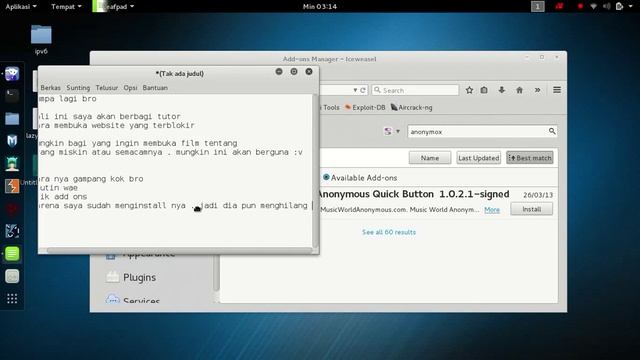Select the Available Add-ons radio button
This screenshot has height=360, width=640.
click(x=326, y=178)
